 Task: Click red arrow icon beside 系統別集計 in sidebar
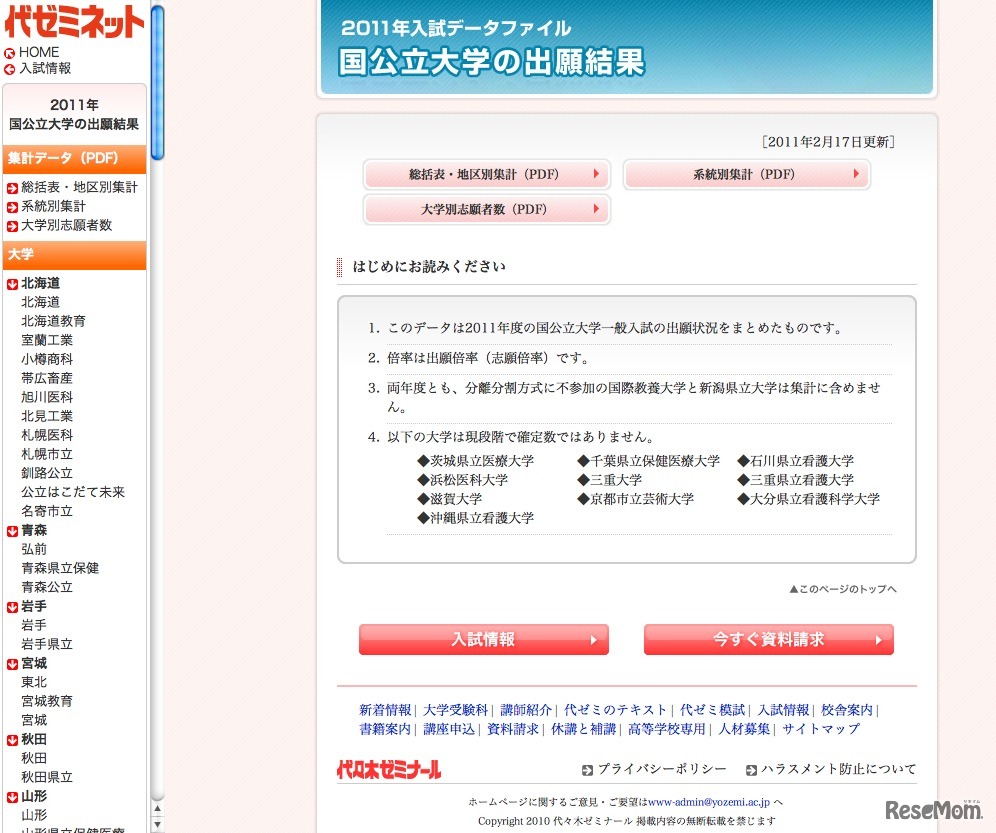(12, 207)
